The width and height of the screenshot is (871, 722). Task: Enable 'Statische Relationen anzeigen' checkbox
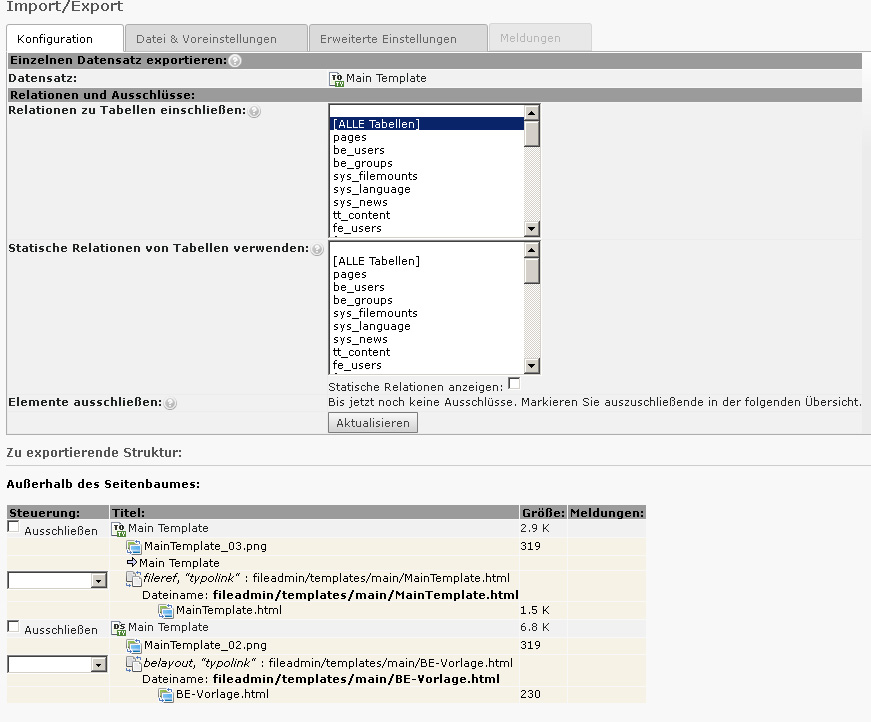tap(514, 383)
